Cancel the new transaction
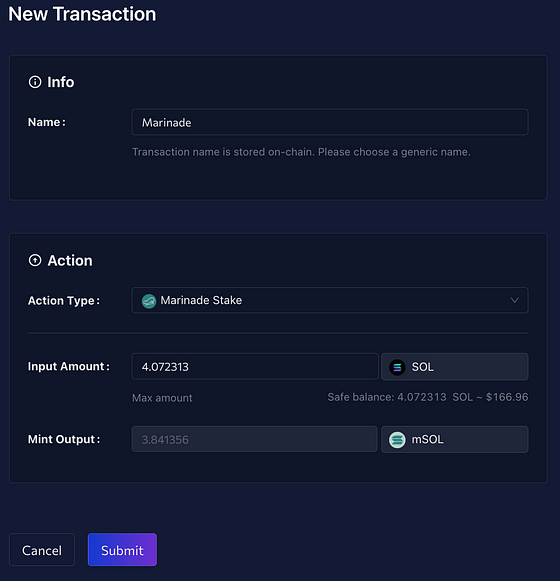560x581 pixels. pos(42,550)
